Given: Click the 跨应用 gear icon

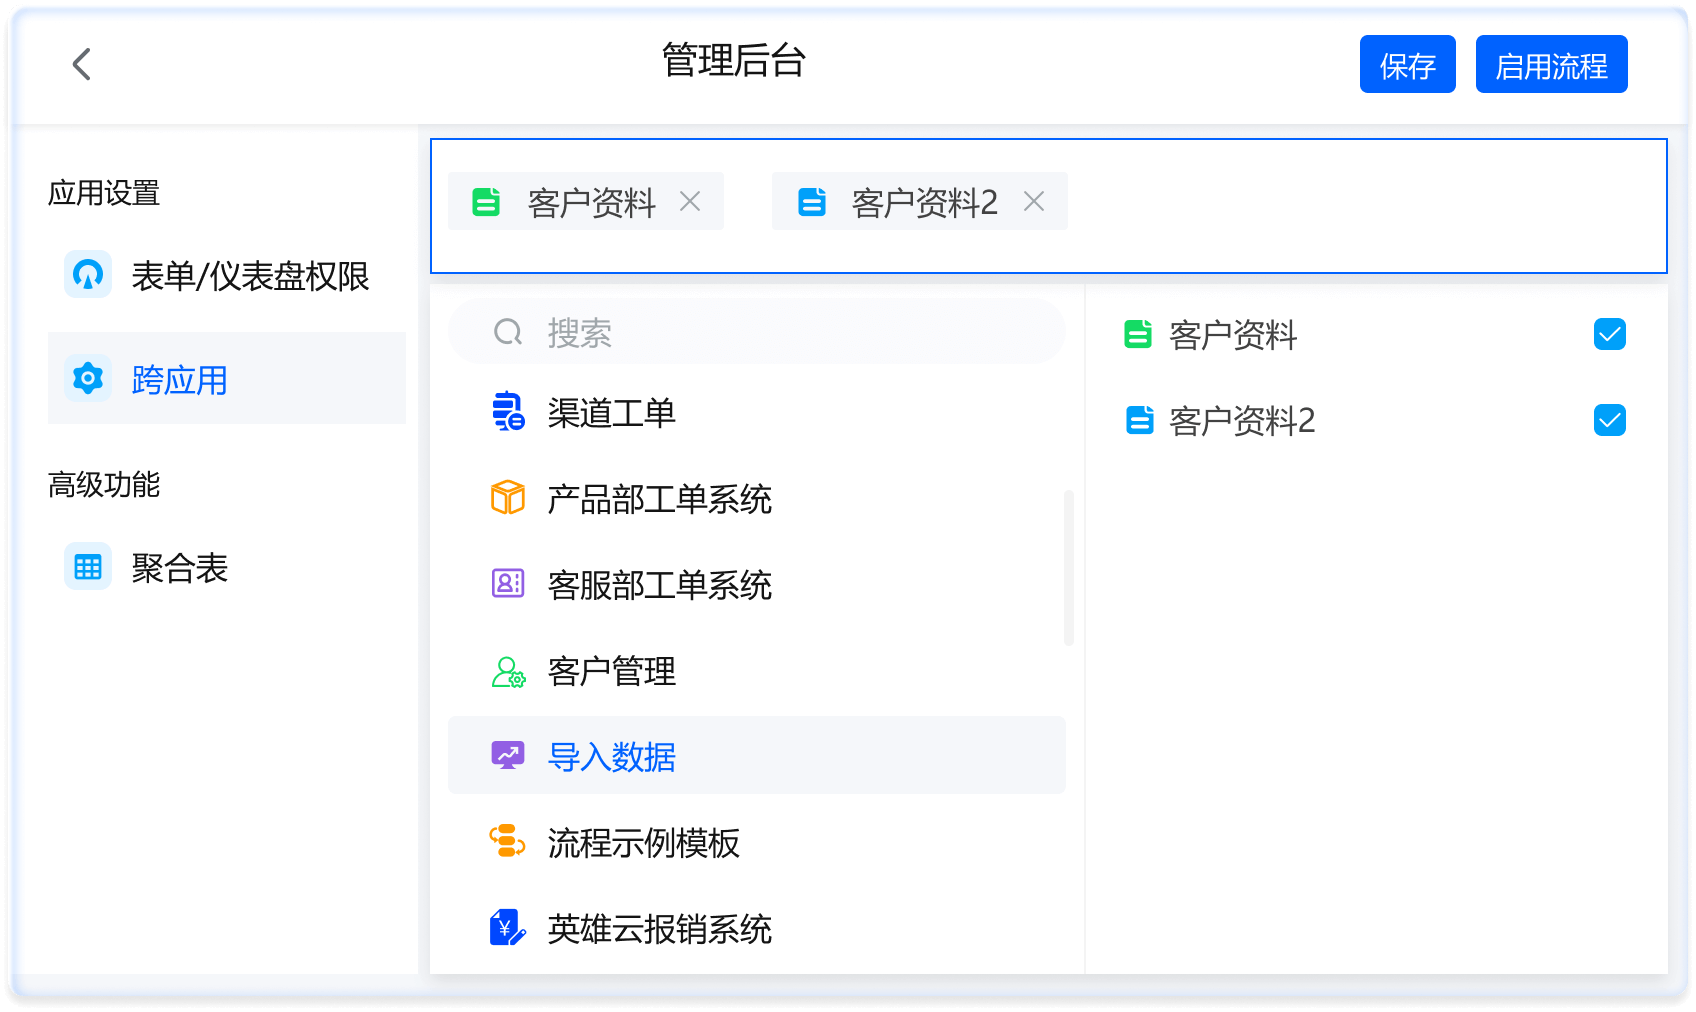Looking at the screenshot, I should pos(88,378).
